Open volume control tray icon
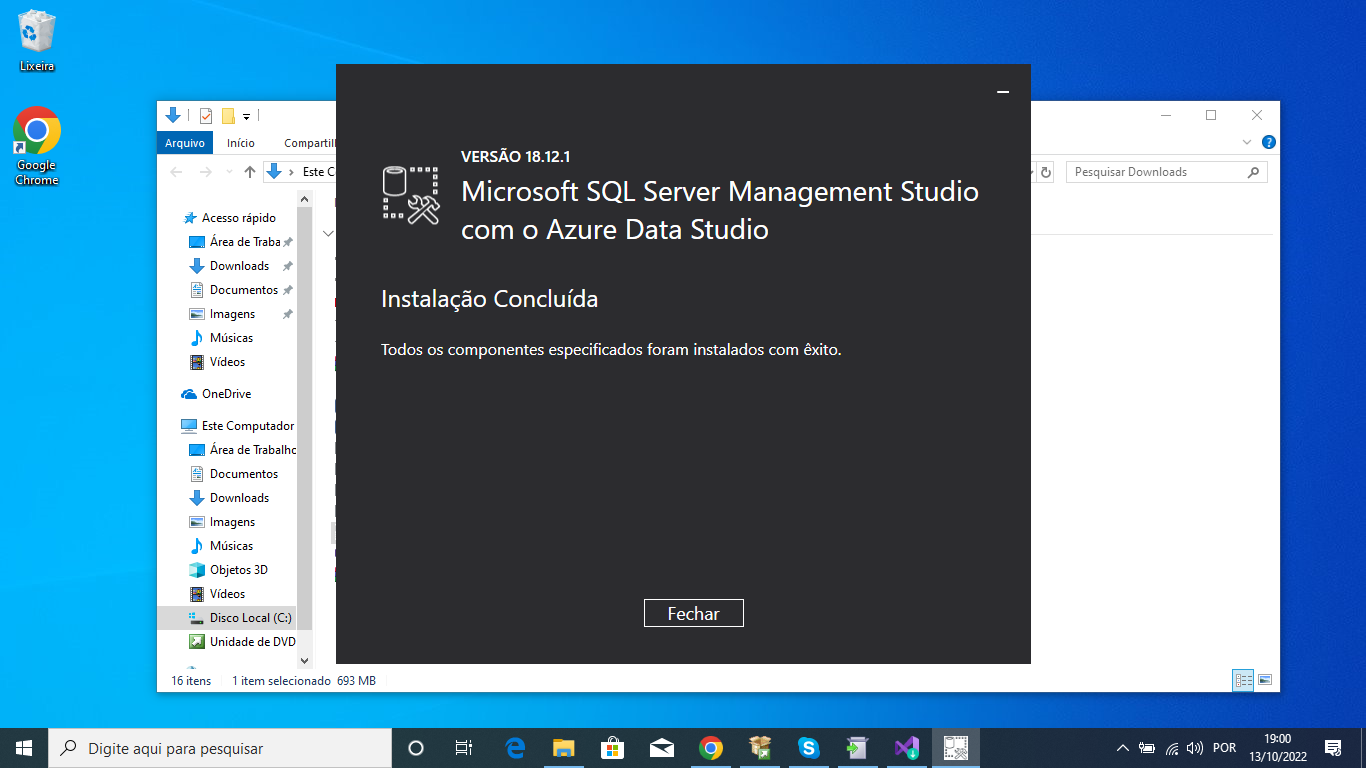This screenshot has width=1366, height=768. click(x=1195, y=748)
